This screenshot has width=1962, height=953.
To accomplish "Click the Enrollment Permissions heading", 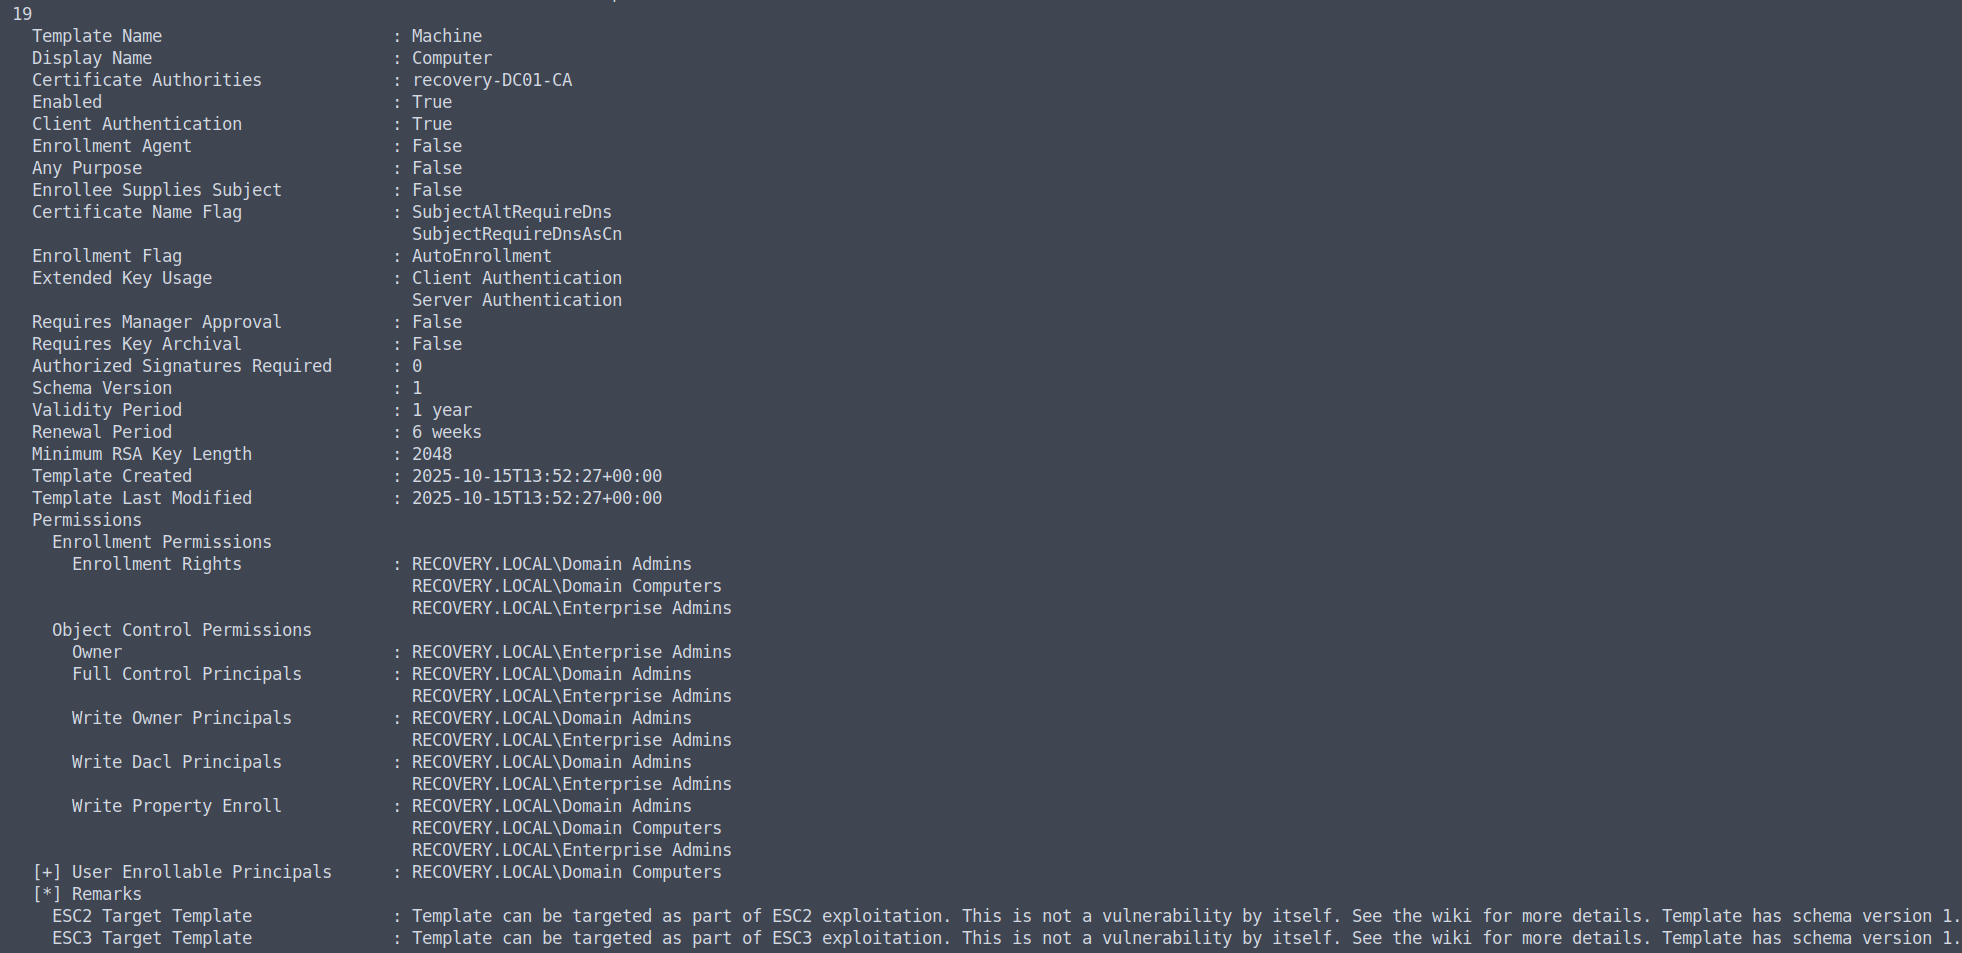I will tap(162, 542).
